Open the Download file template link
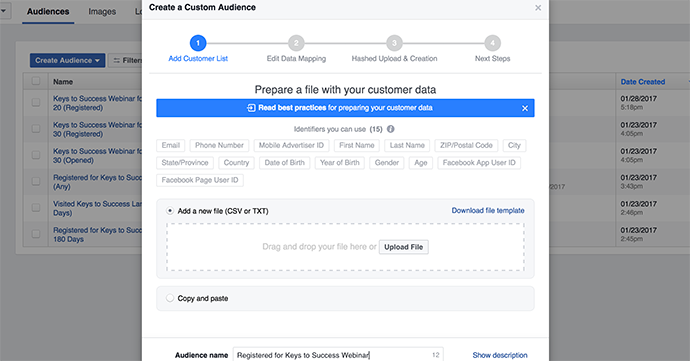The image size is (690, 361). [x=488, y=210]
